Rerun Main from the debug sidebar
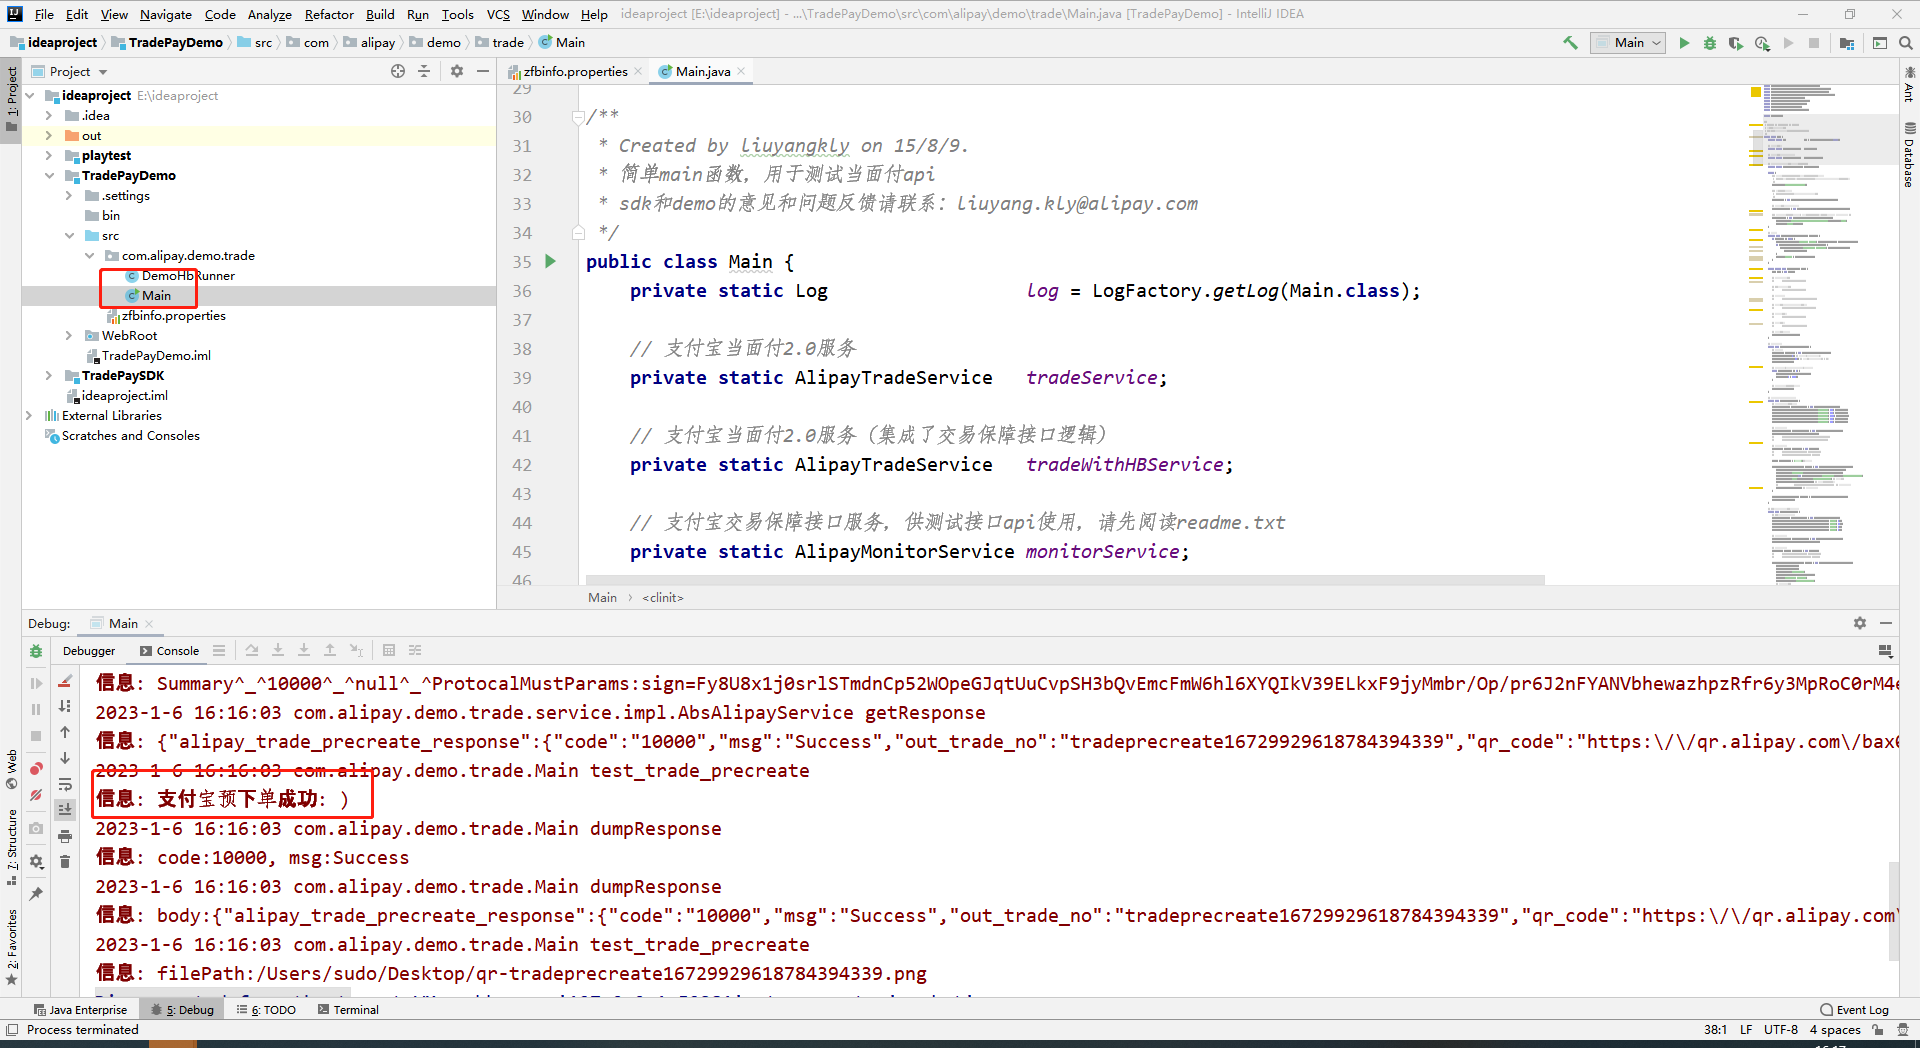 click(x=36, y=651)
